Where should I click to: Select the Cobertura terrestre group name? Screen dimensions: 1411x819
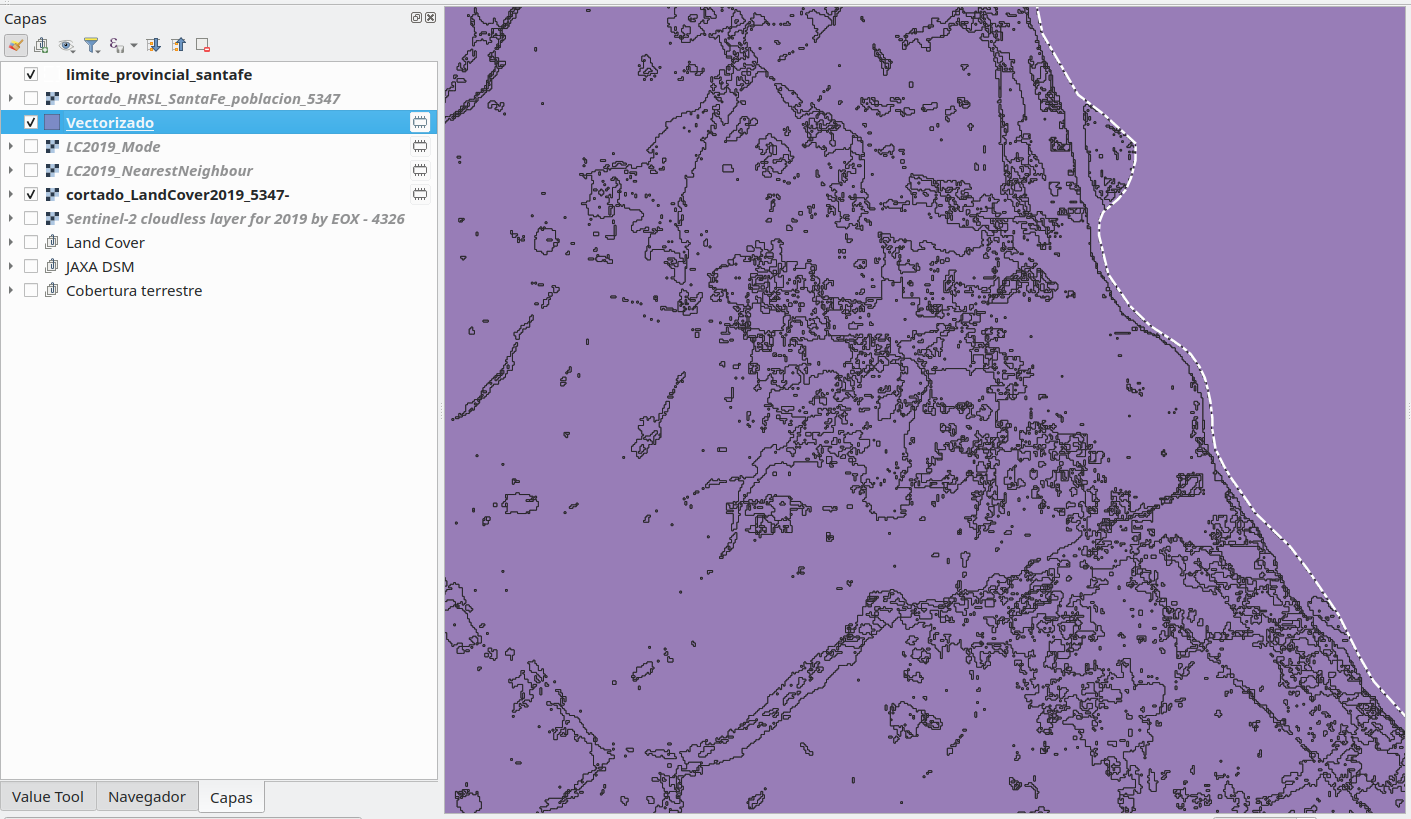tap(134, 290)
